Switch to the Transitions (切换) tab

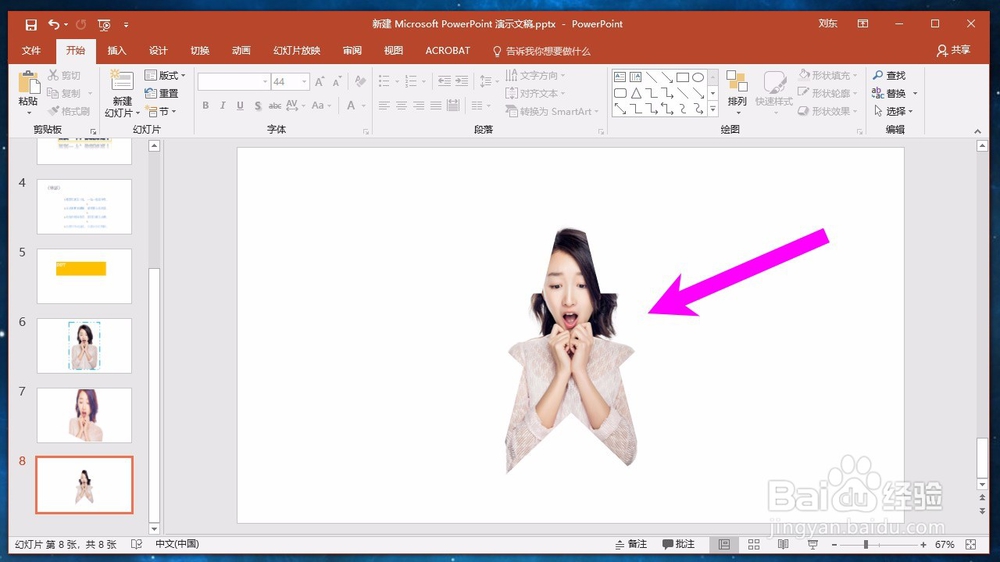tap(200, 50)
